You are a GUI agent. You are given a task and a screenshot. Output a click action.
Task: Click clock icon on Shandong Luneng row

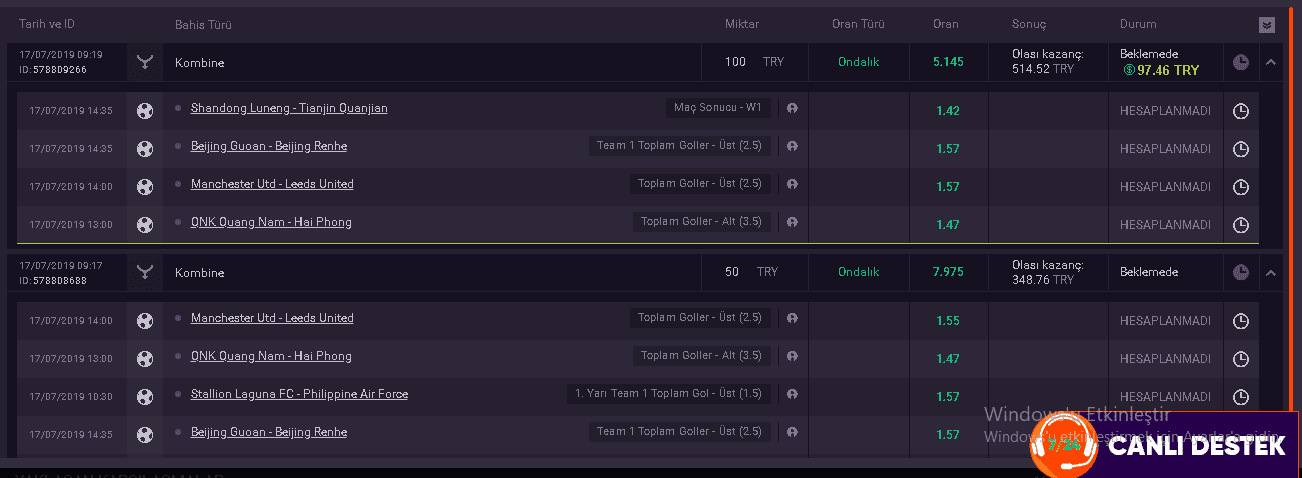click(x=1241, y=111)
